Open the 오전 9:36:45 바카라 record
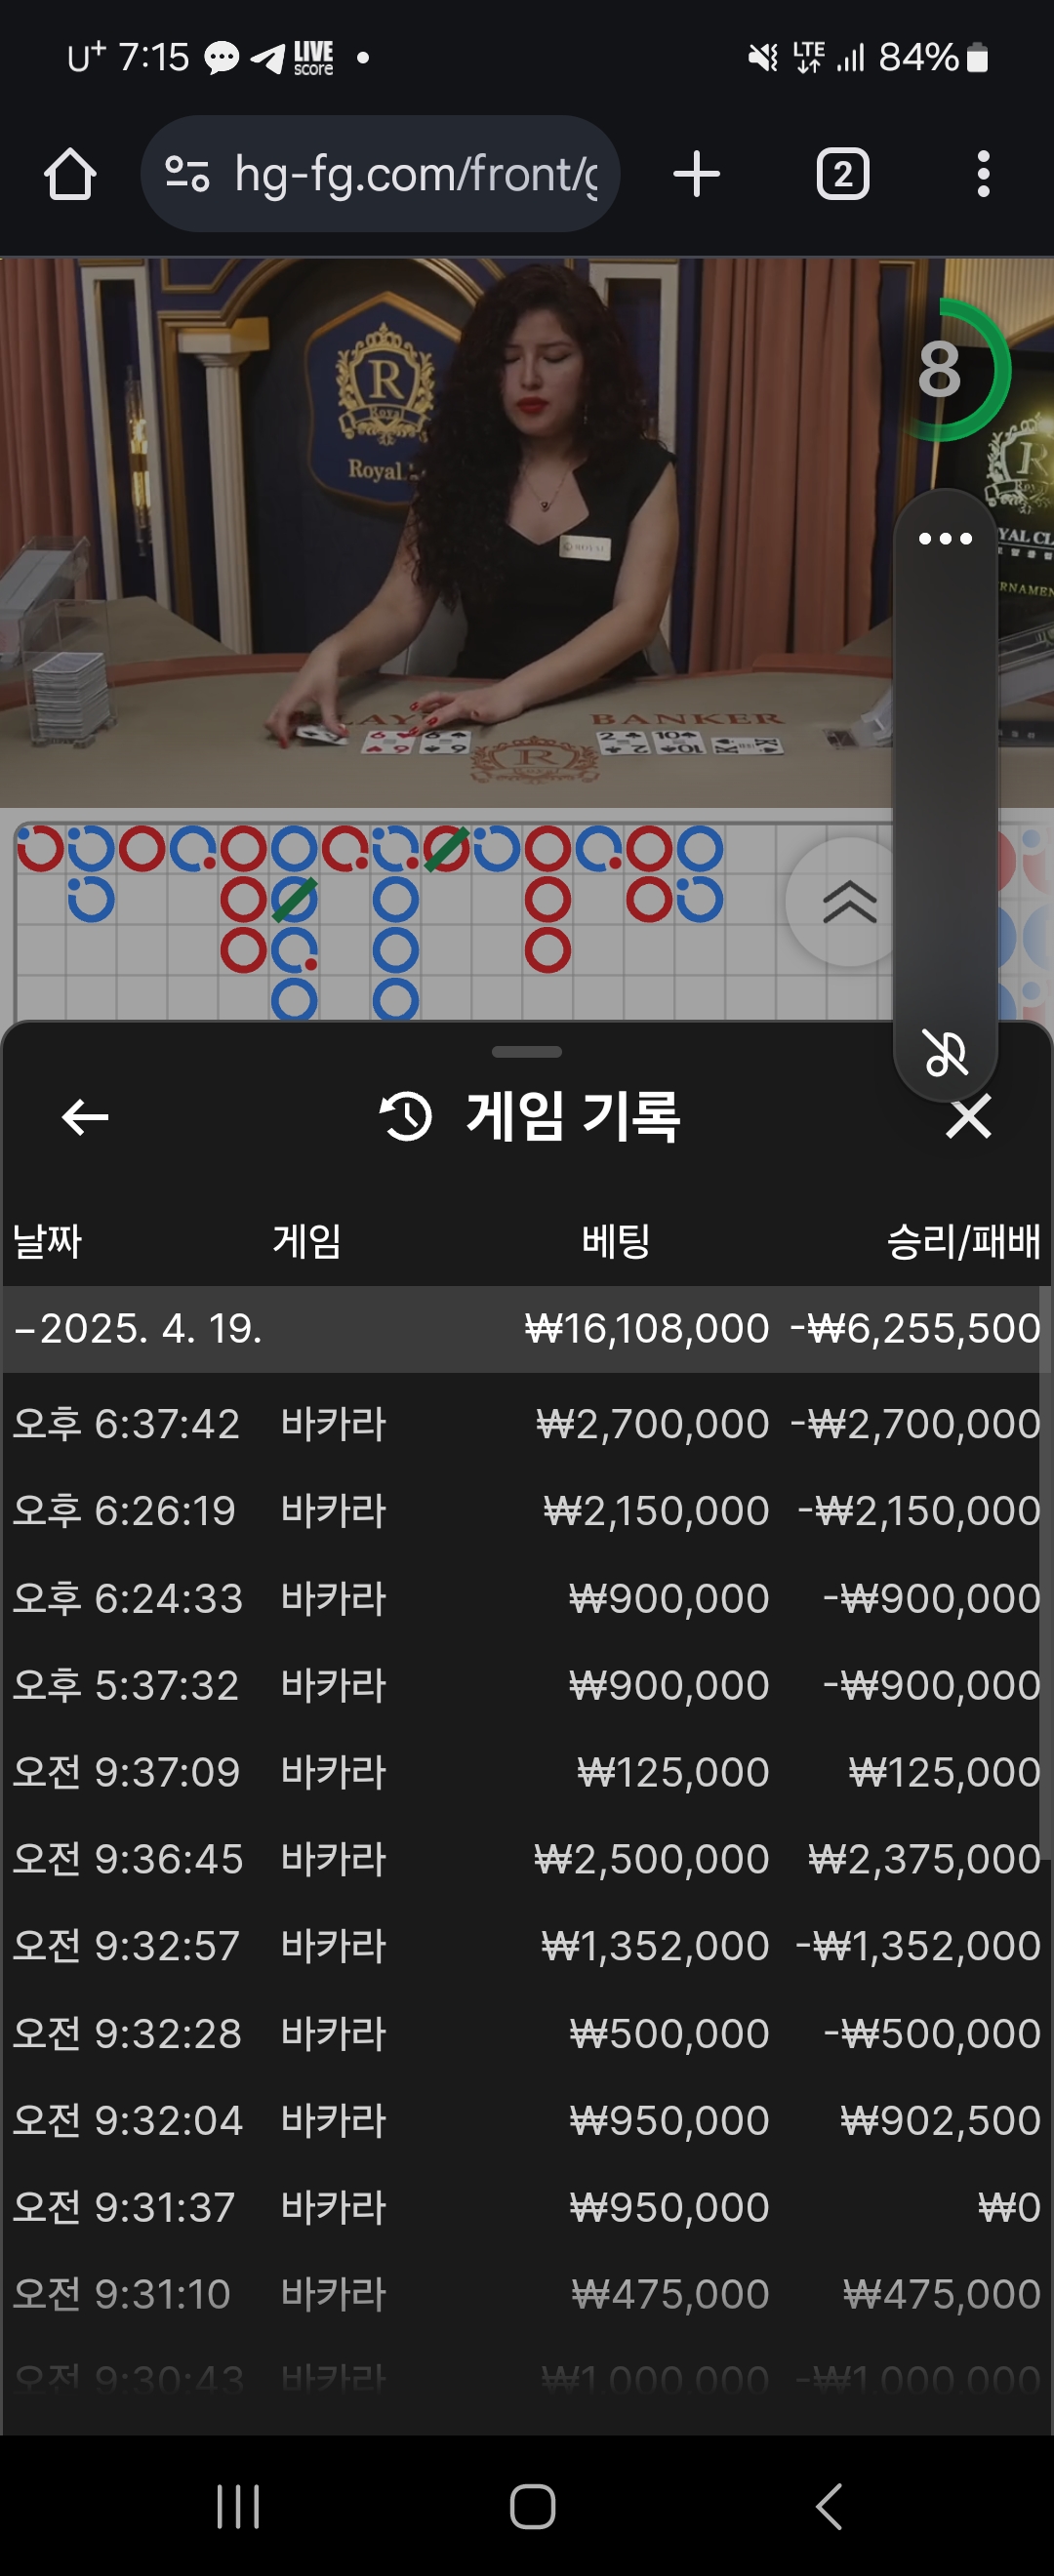This screenshot has width=1054, height=2576. pyautogui.click(x=526, y=1859)
